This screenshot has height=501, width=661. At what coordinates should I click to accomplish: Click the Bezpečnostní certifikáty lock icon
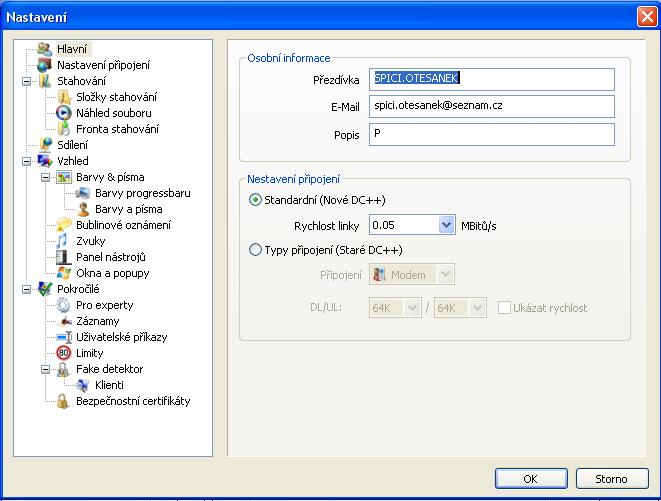[x=64, y=401]
